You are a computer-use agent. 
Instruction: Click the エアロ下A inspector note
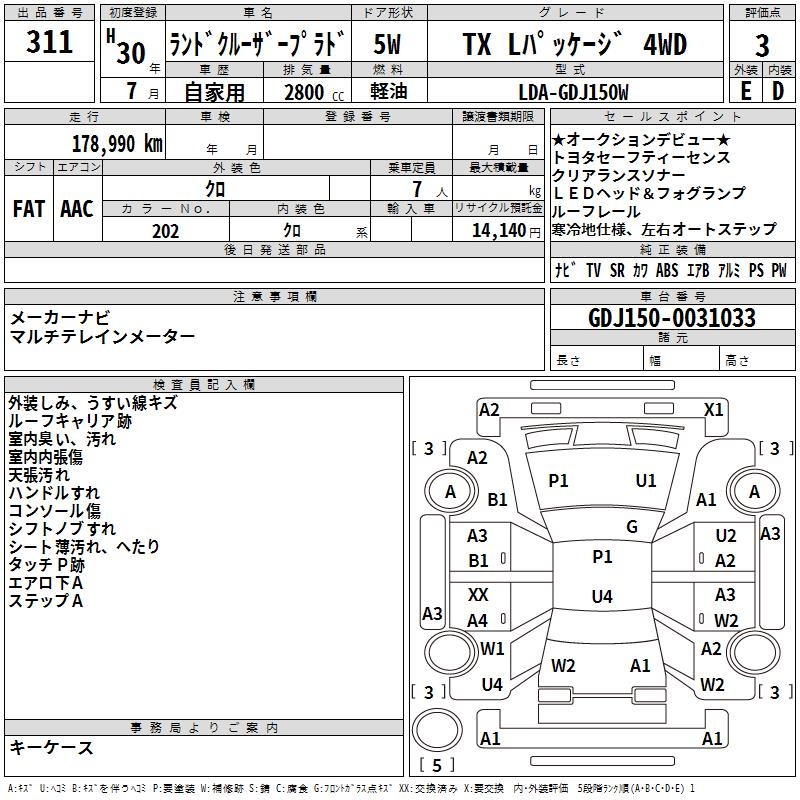45,583
